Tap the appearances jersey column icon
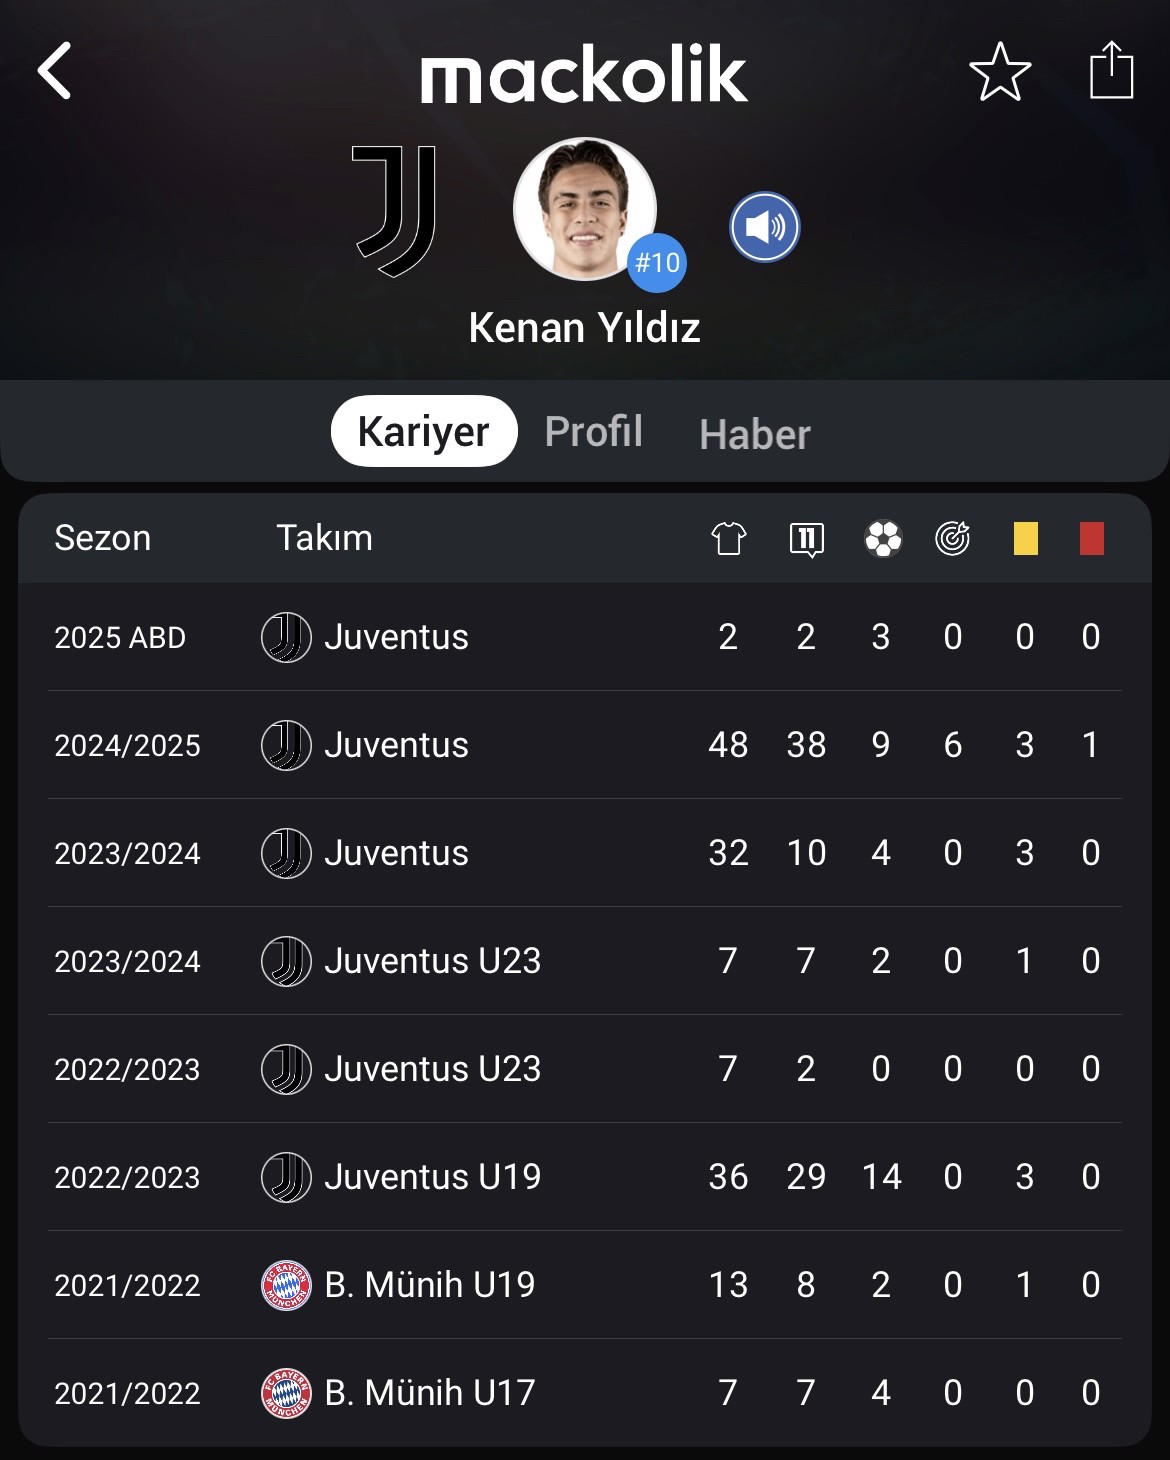The width and height of the screenshot is (1170, 1460). tap(729, 538)
